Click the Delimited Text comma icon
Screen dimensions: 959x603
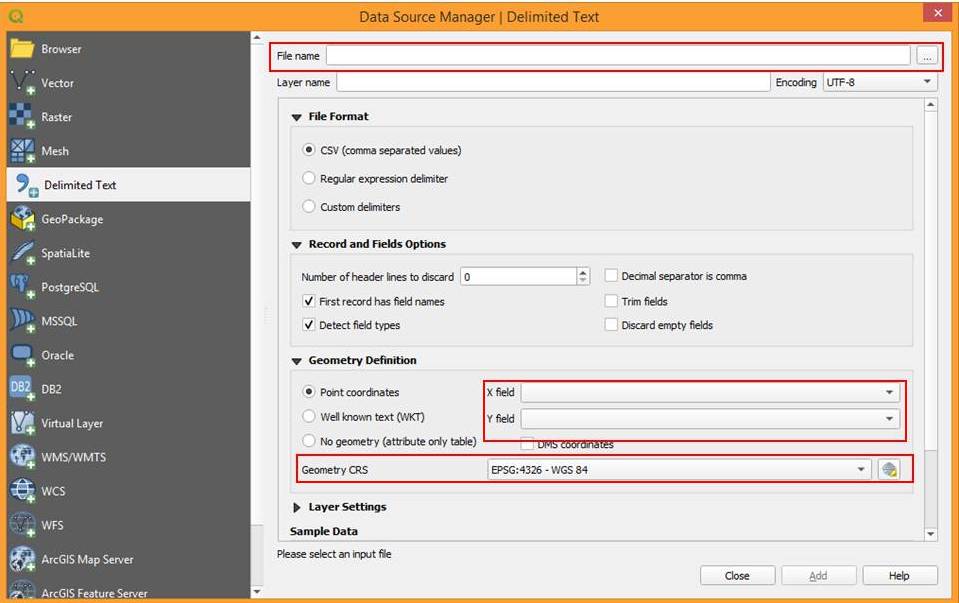click(26, 185)
